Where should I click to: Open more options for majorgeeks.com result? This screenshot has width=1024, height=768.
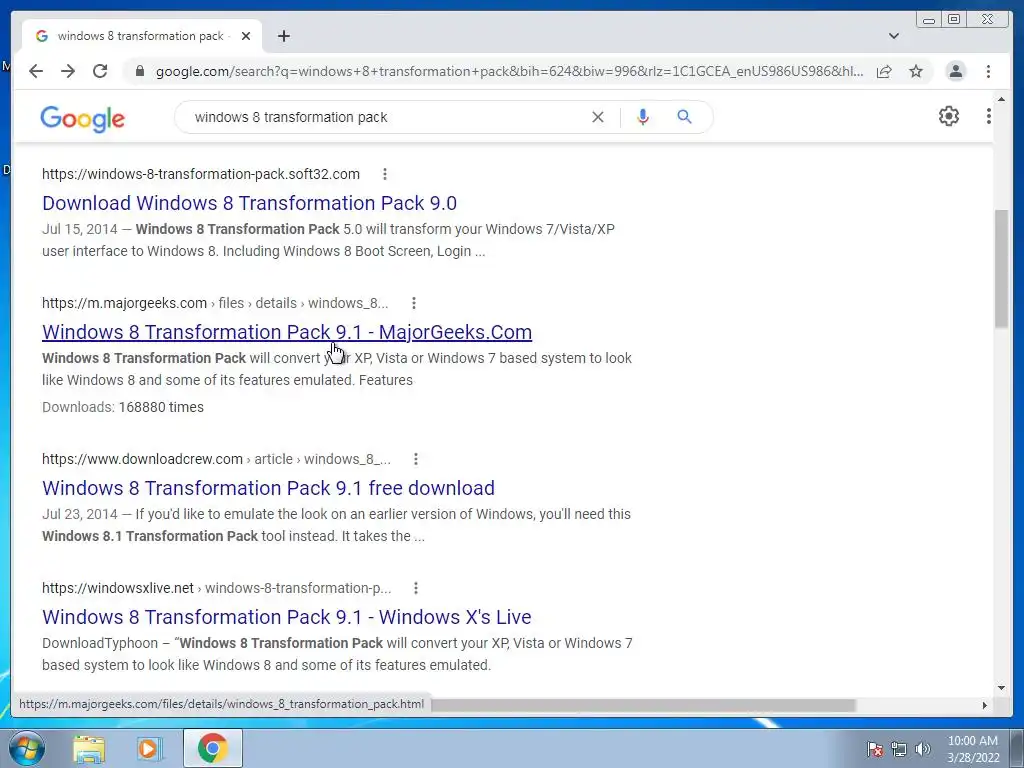(413, 303)
